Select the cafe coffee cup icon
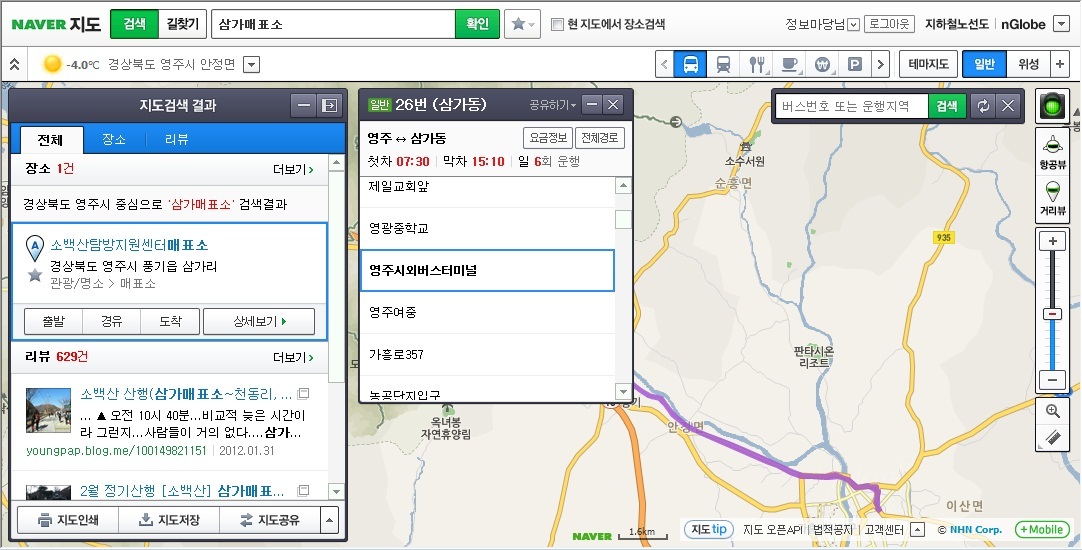 pyautogui.click(x=789, y=65)
